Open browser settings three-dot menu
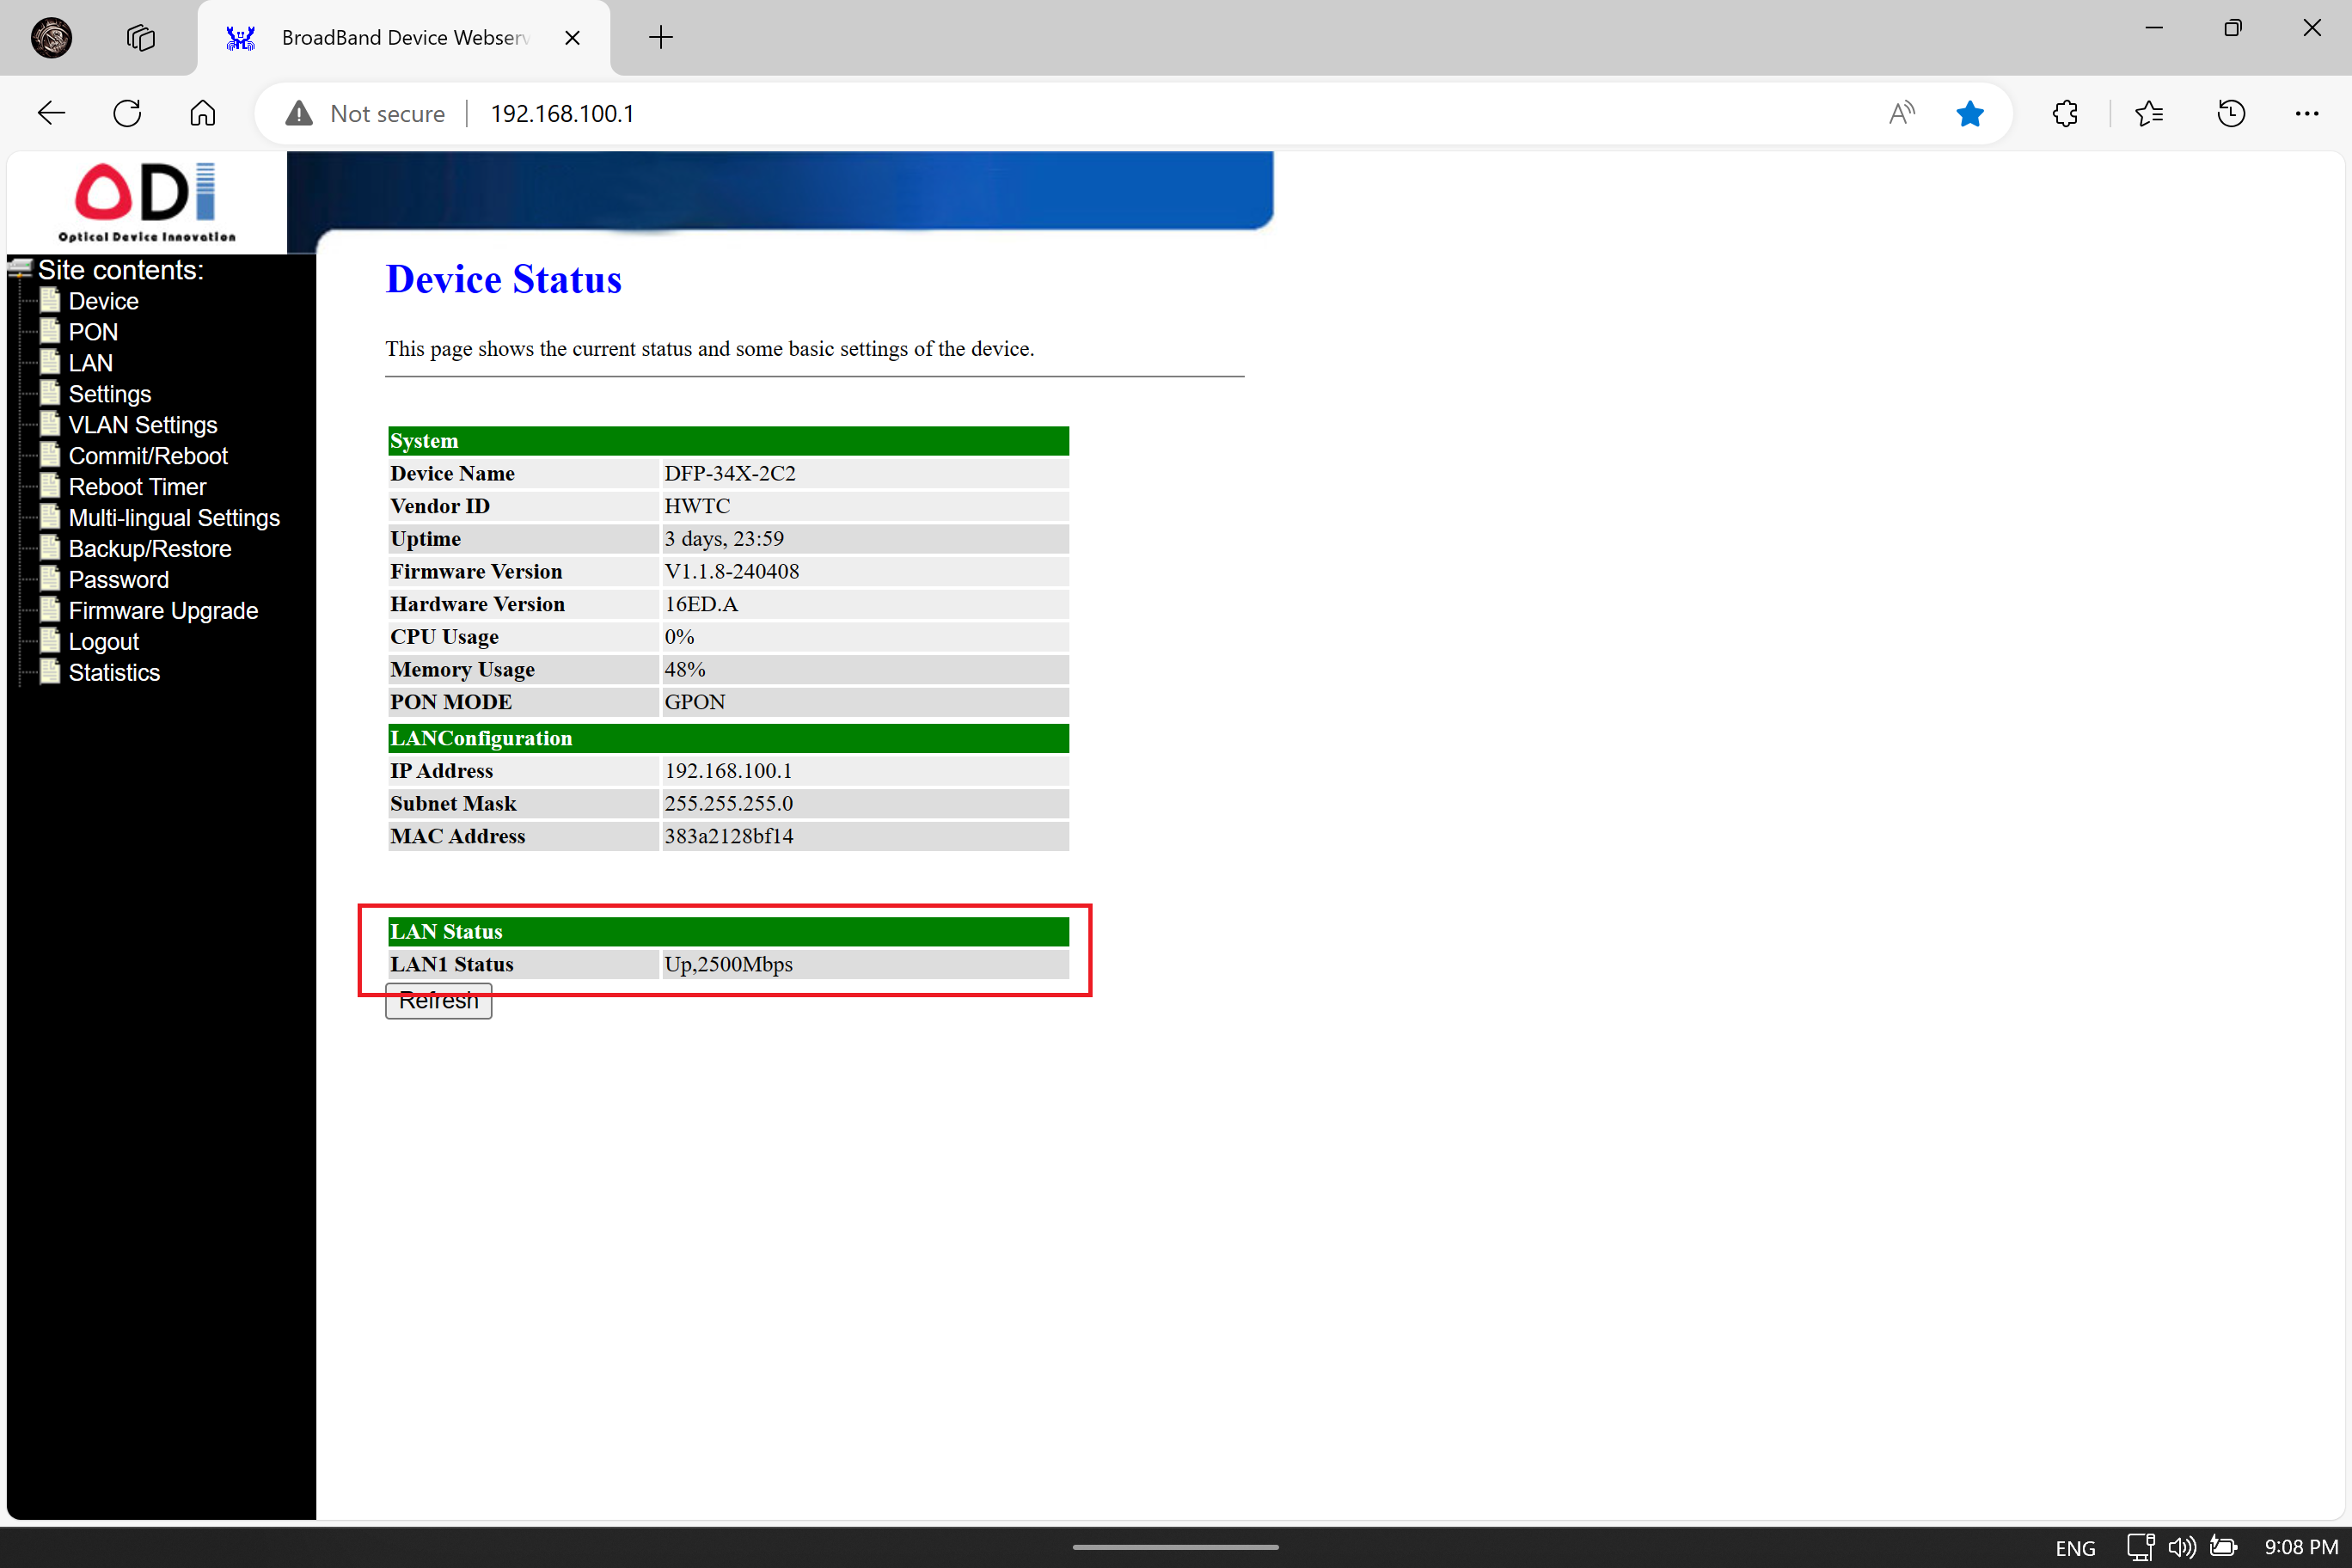Viewport: 2352px width, 1568px height. coord(2307,113)
